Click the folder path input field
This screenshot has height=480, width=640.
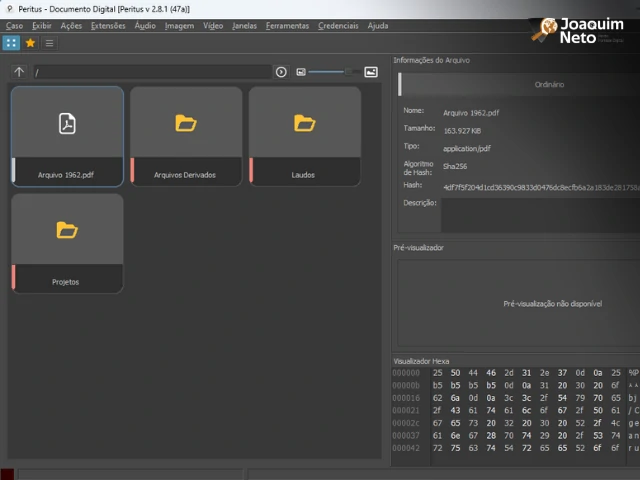point(150,72)
